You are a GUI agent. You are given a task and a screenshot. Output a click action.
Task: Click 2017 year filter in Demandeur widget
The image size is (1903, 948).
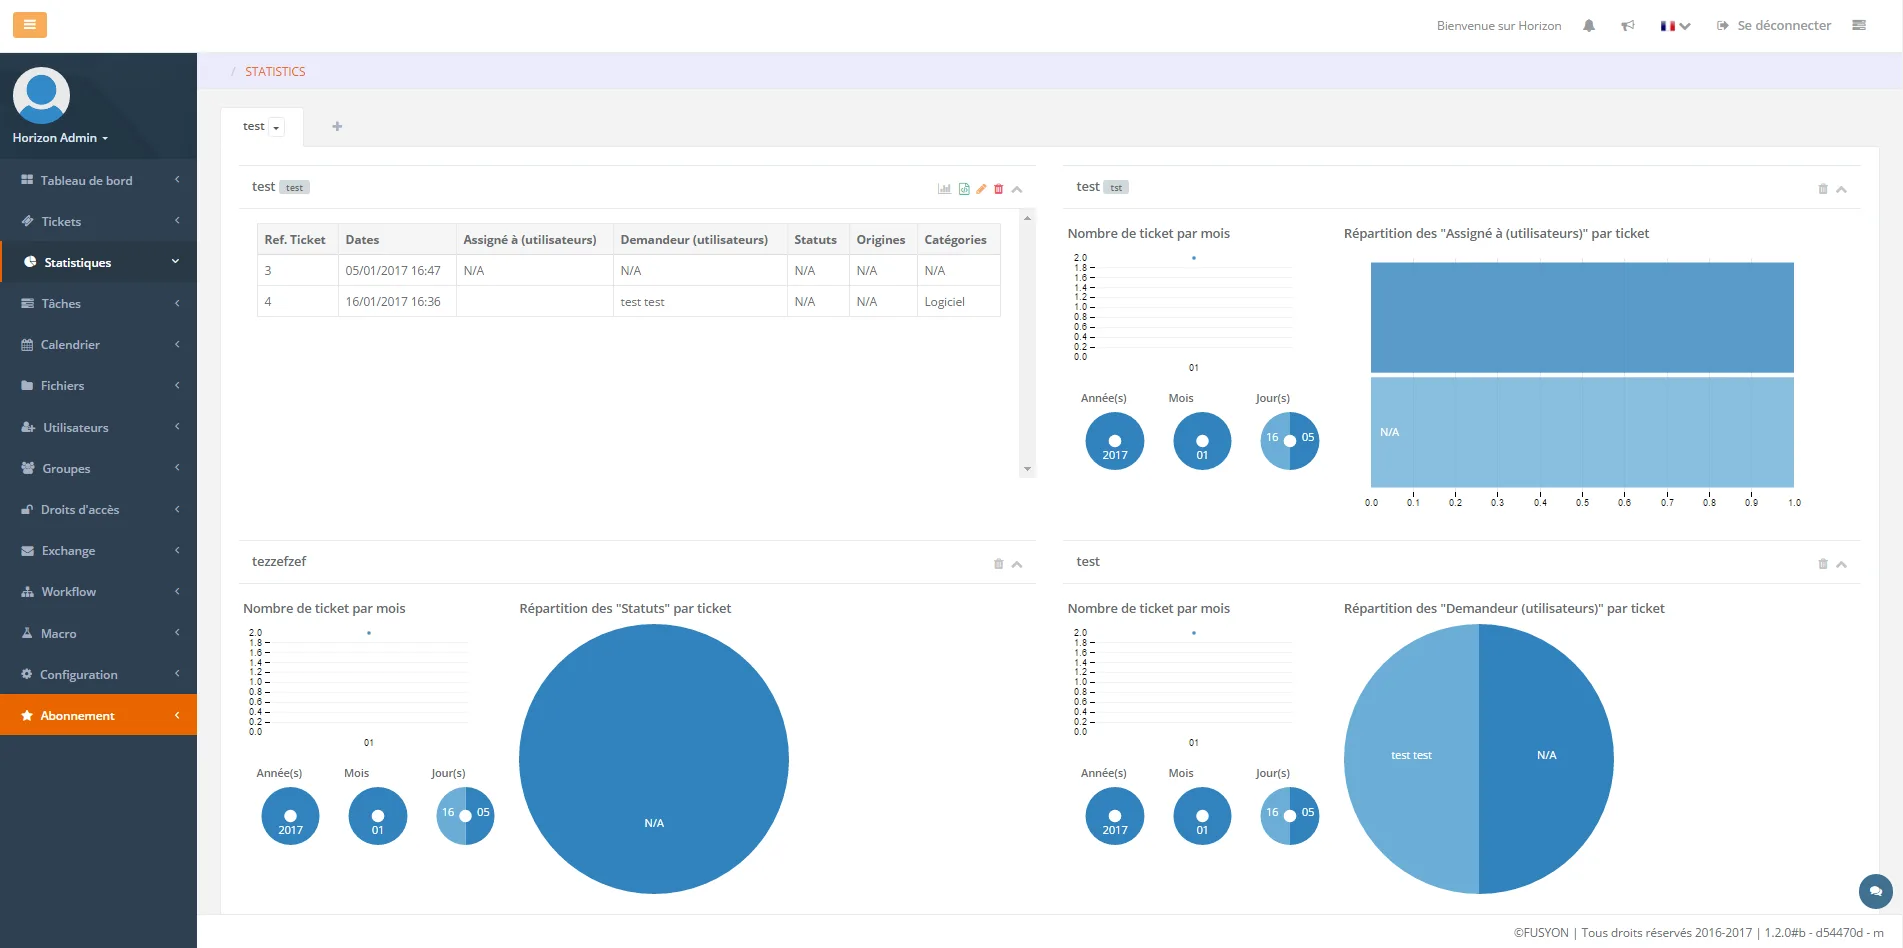tap(1114, 816)
